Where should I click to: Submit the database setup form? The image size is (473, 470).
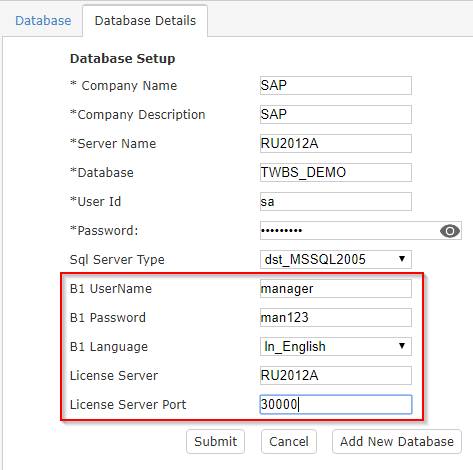point(215,442)
